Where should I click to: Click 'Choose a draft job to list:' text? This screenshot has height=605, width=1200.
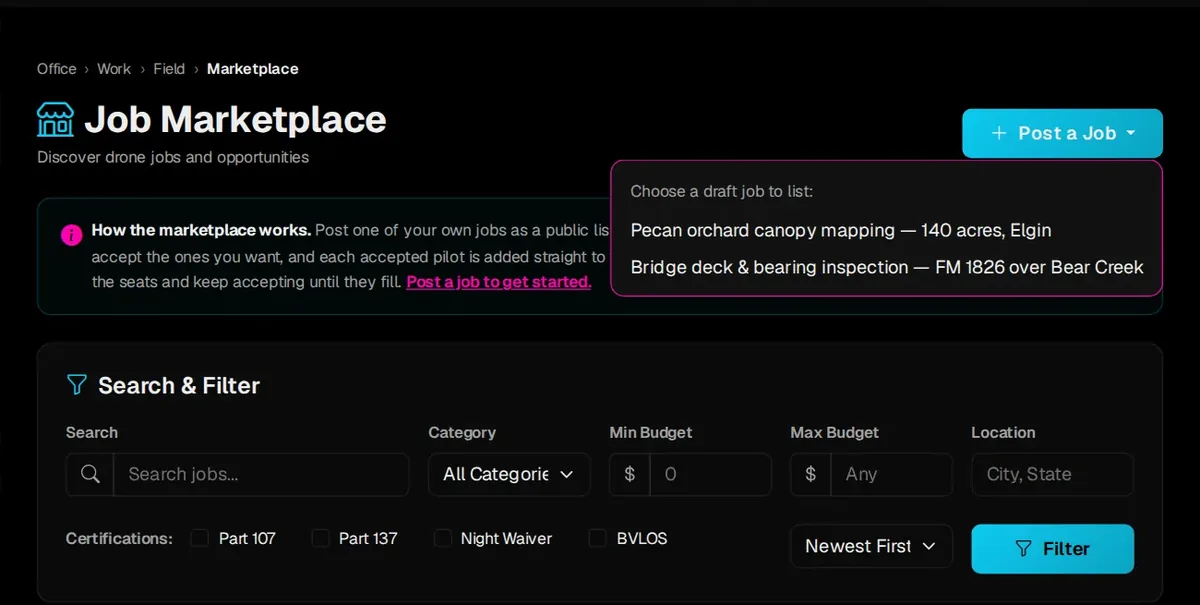[722, 191]
